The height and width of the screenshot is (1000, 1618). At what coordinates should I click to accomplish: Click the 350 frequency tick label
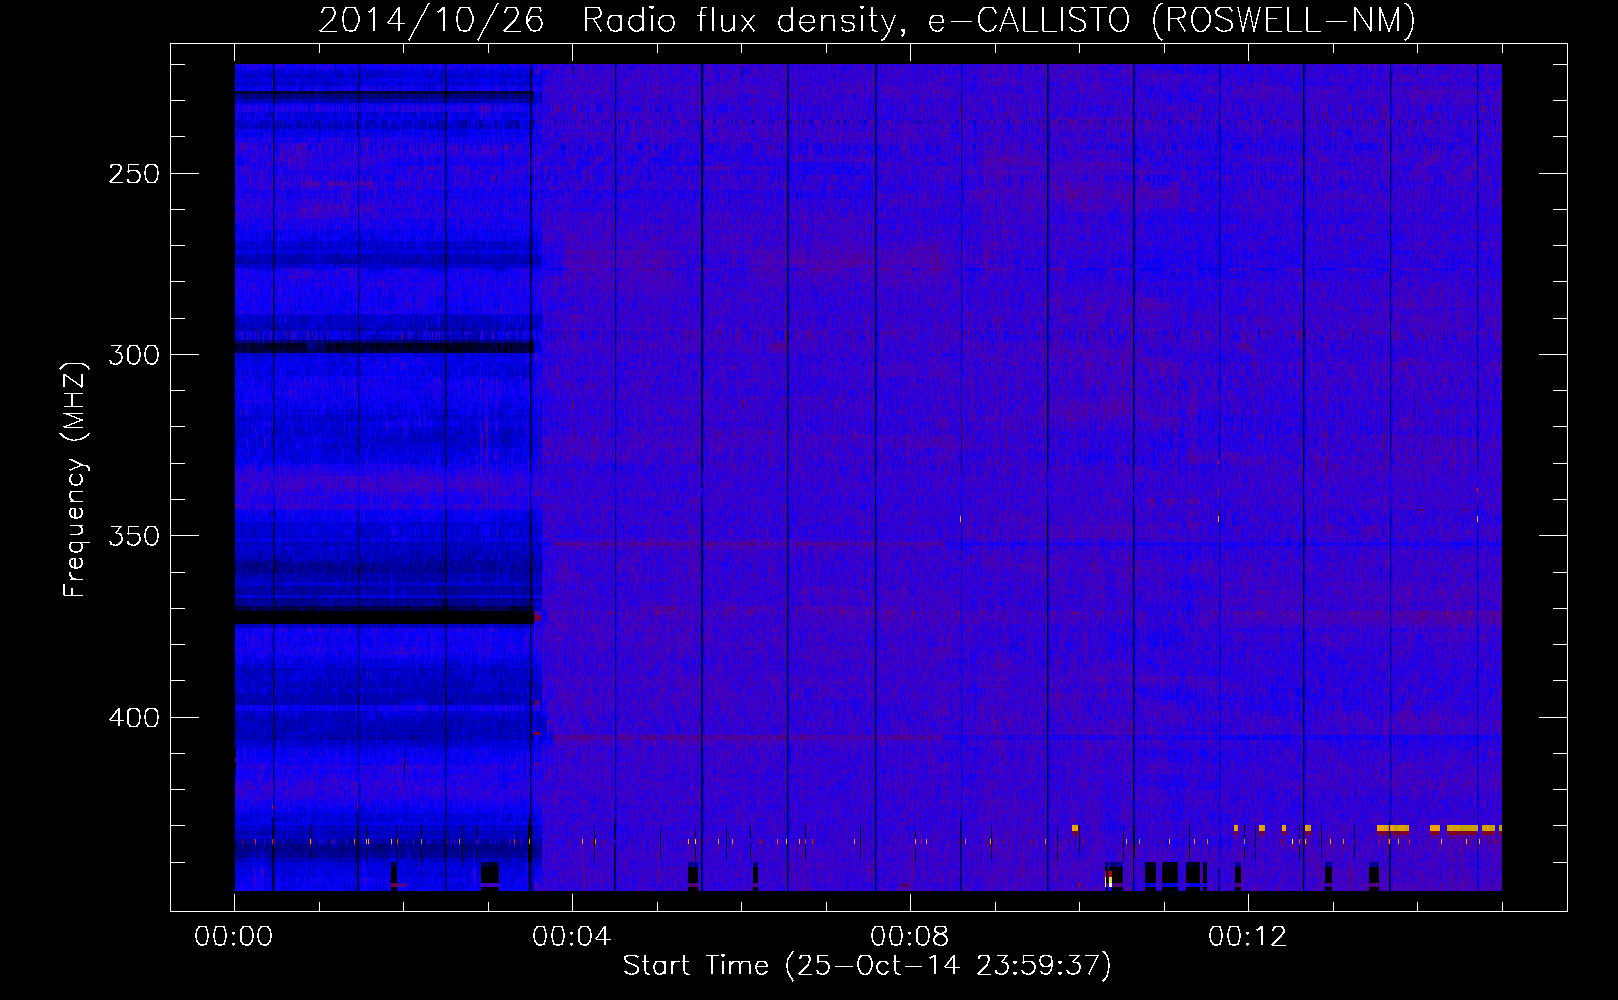[x=134, y=536]
